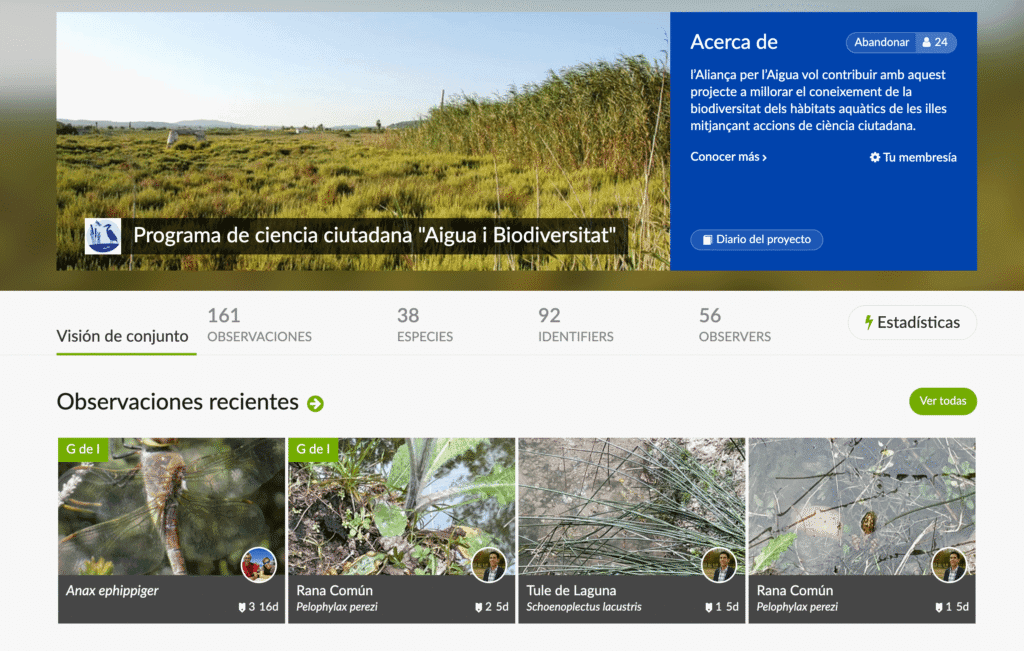Click identification count icon on Anax ephippiger card

(241, 607)
